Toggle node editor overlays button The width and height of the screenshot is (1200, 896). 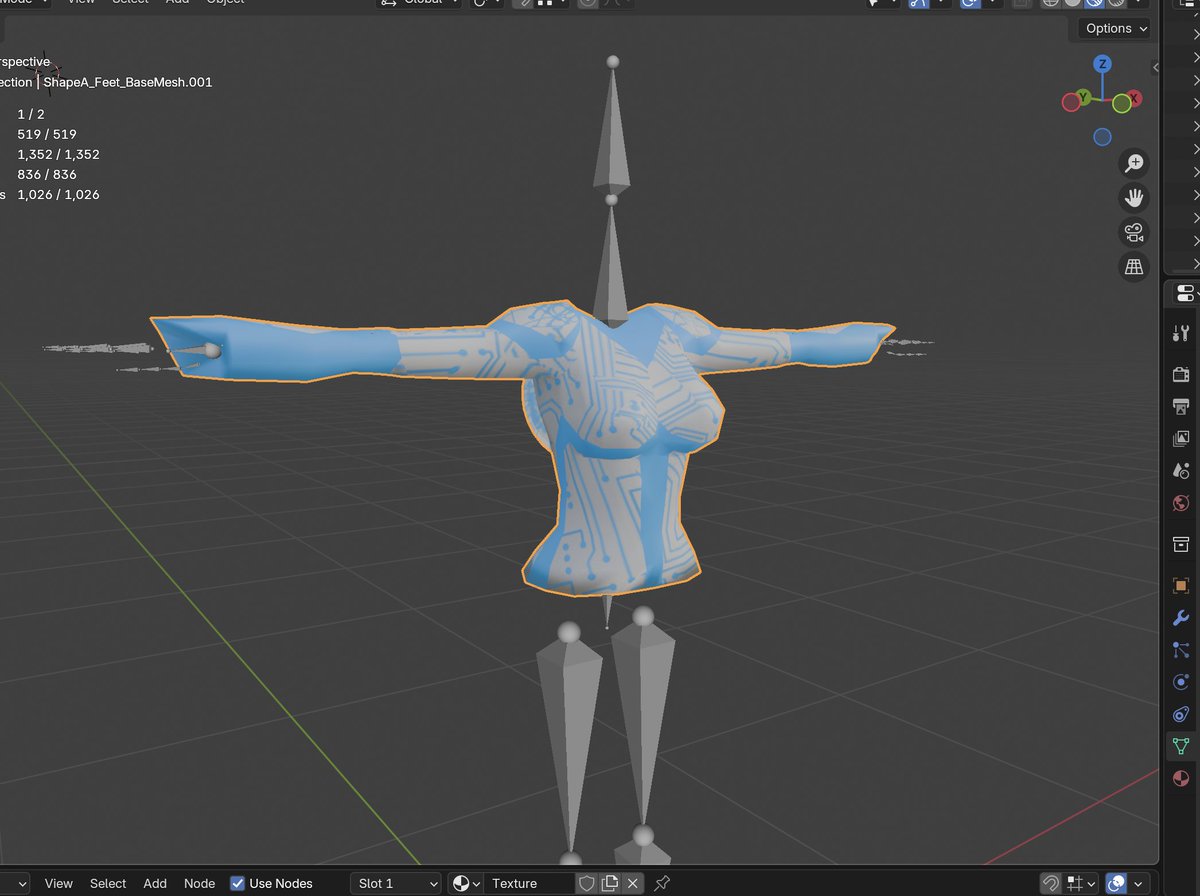[1117, 883]
